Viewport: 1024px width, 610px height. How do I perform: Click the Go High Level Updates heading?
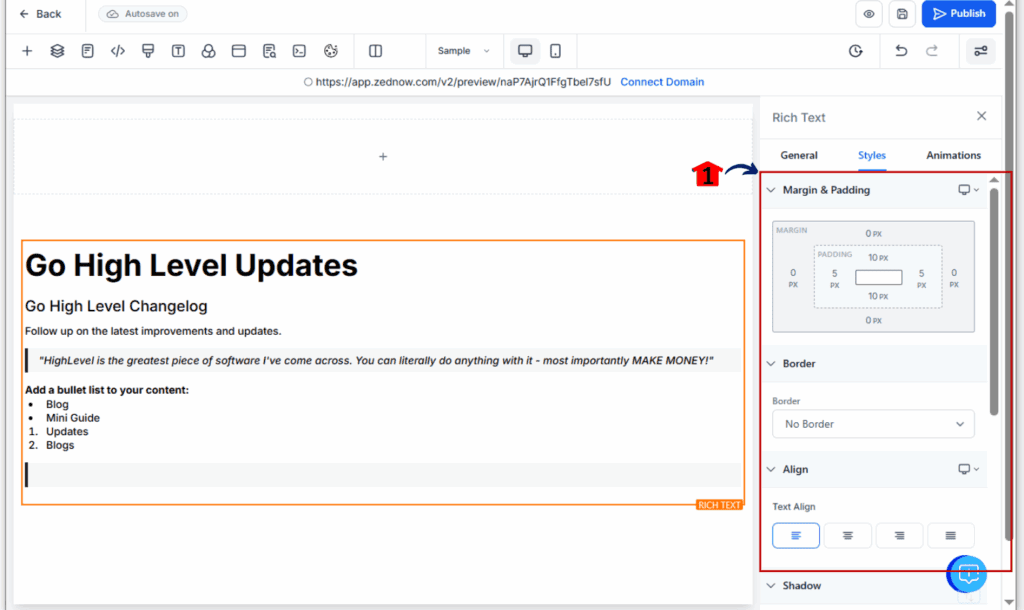pos(191,265)
